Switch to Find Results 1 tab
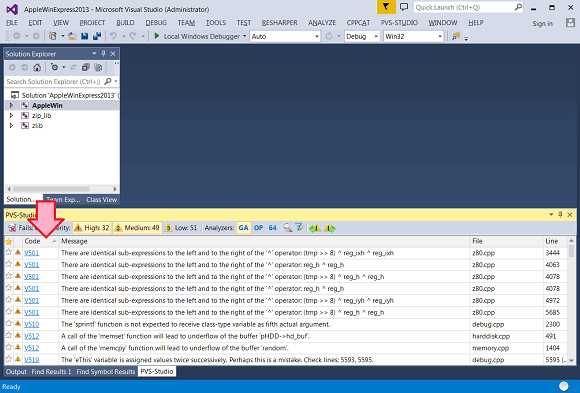This screenshot has height=393, width=580. [x=51, y=372]
